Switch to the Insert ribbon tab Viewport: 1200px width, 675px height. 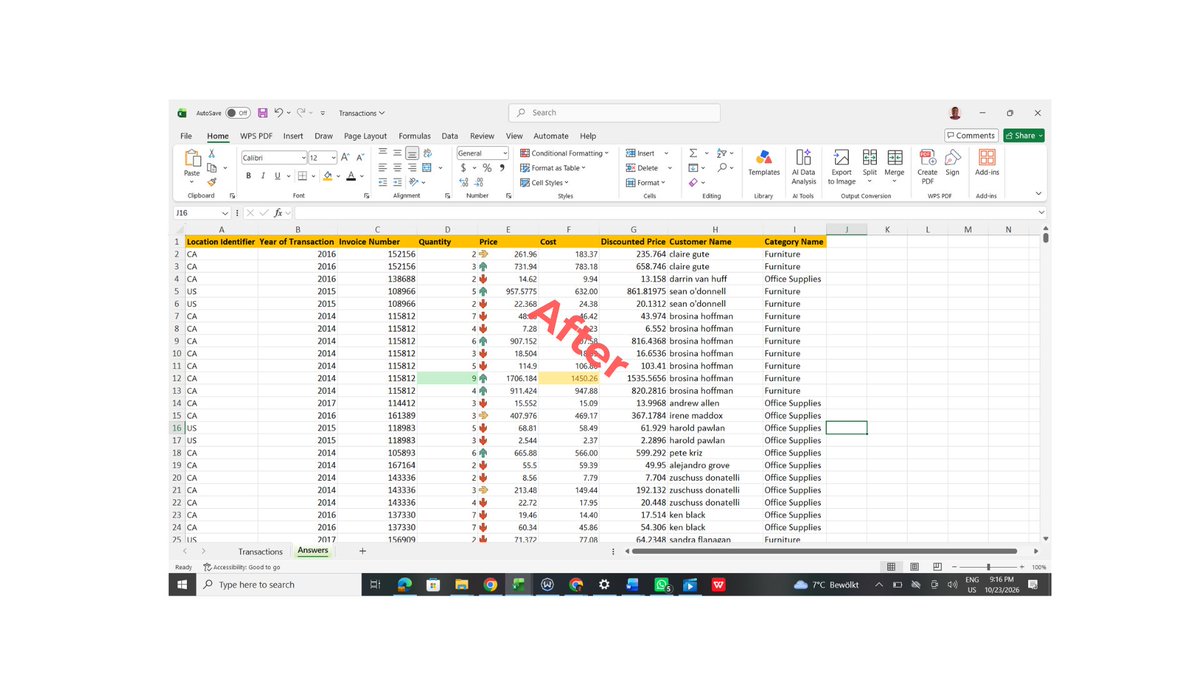pos(293,136)
